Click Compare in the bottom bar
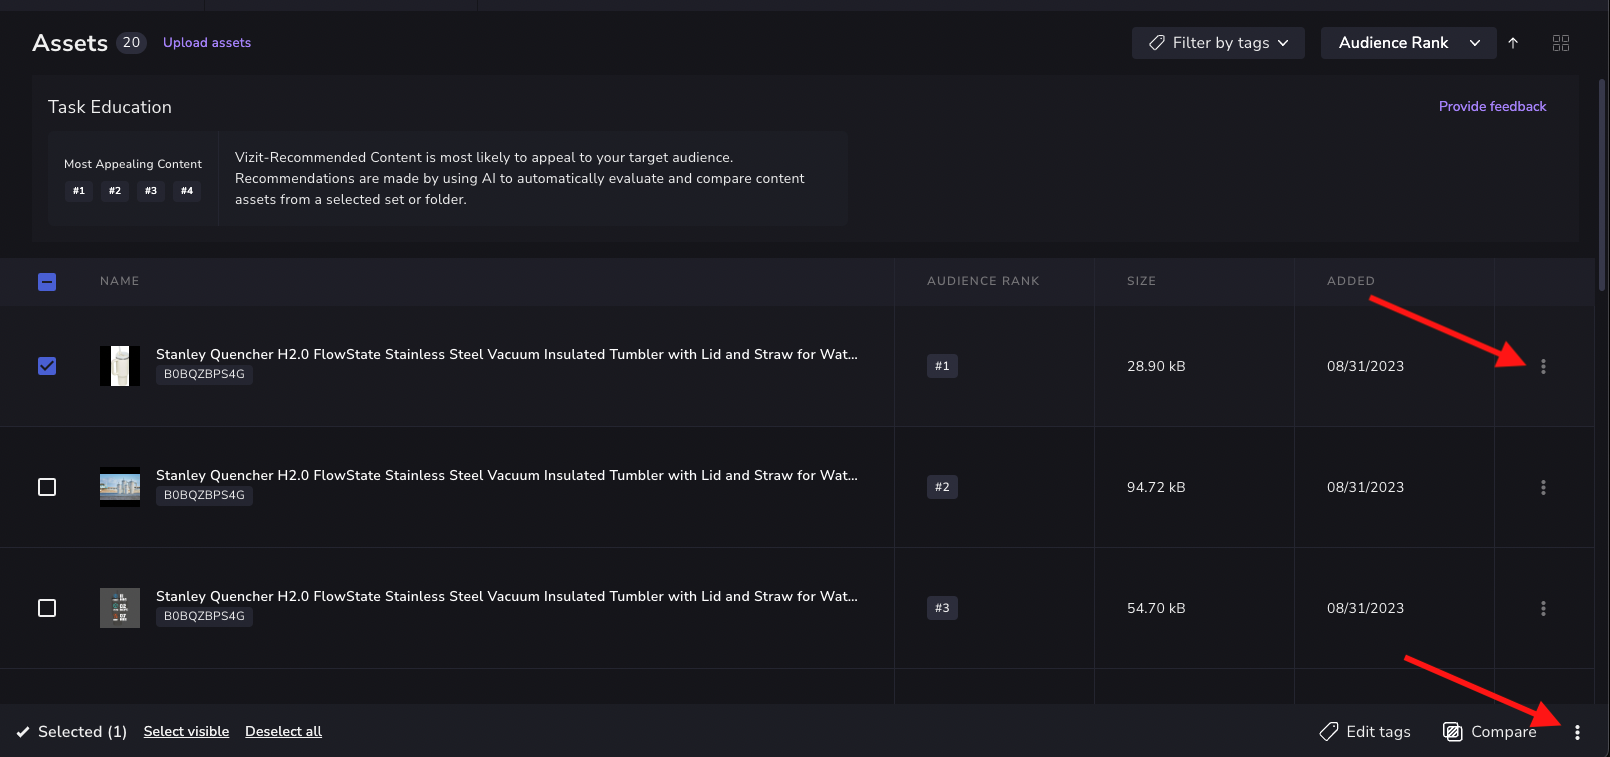 coord(1490,732)
